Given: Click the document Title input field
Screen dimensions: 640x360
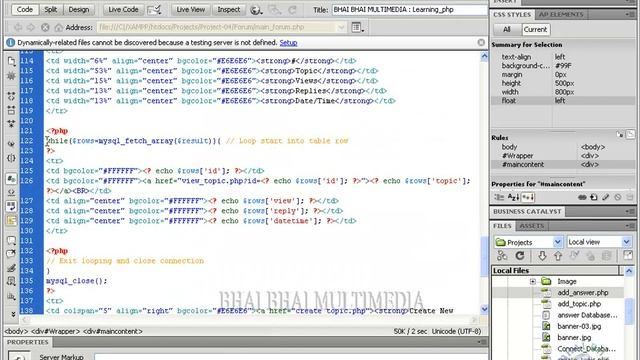Looking at the screenshot, I should click(409, 9).
